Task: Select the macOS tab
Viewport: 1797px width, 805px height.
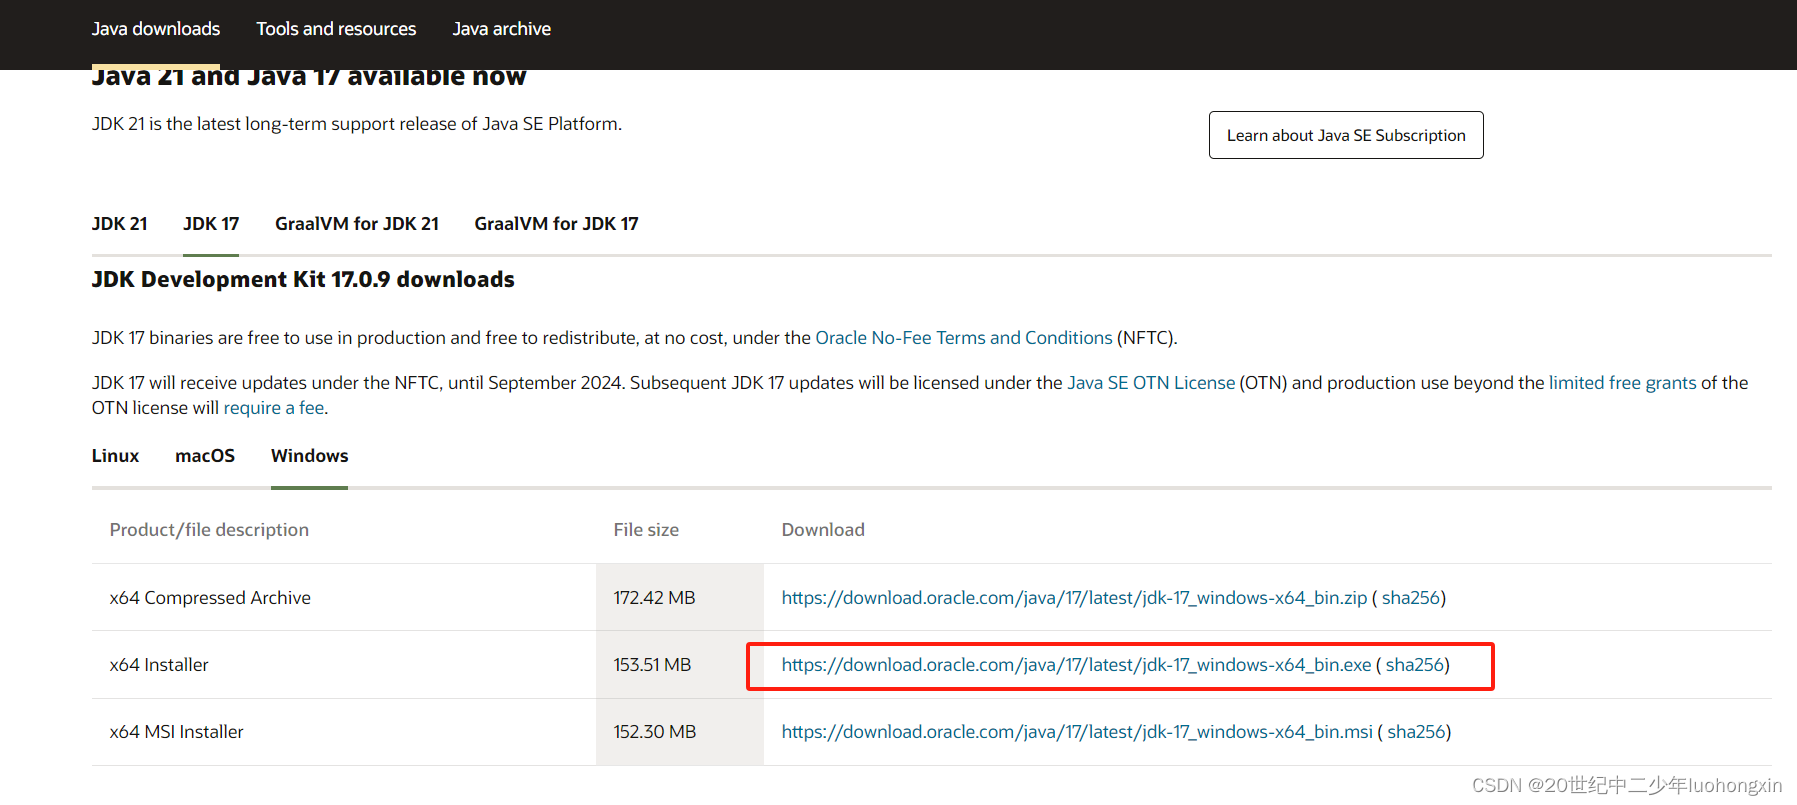Action: 205,456
